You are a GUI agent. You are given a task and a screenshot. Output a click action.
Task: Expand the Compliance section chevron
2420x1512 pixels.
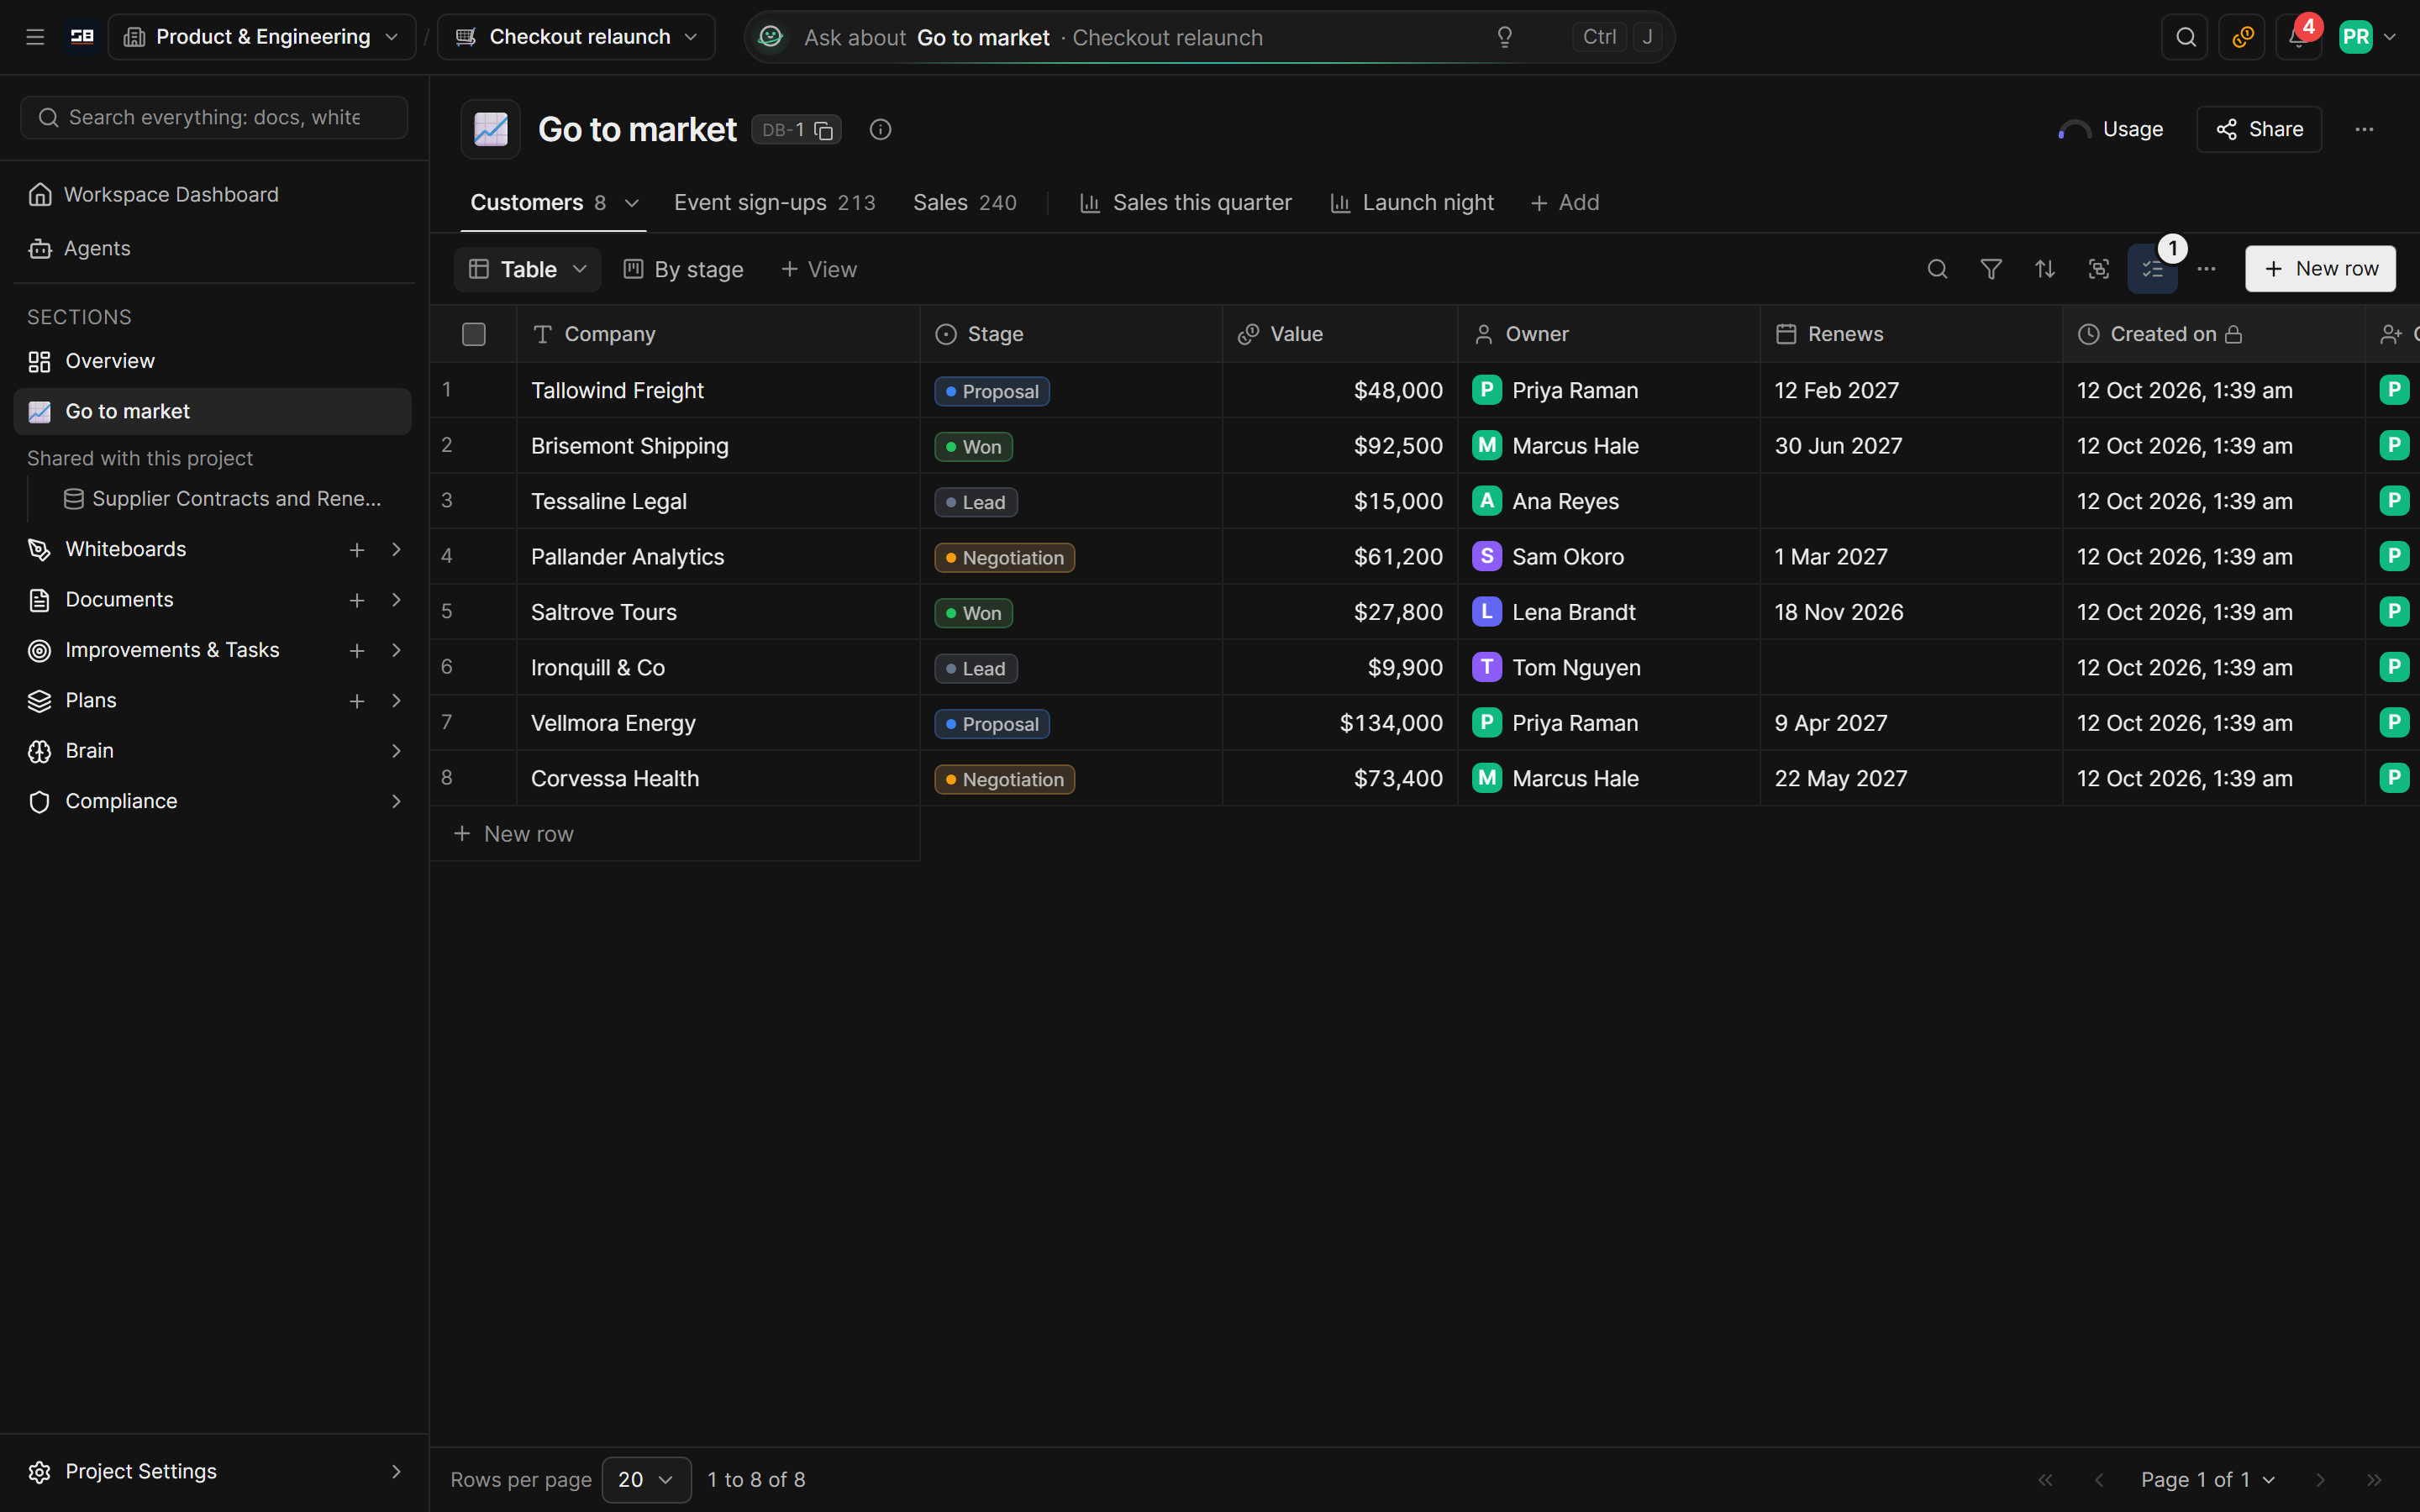tap(396, 801)
